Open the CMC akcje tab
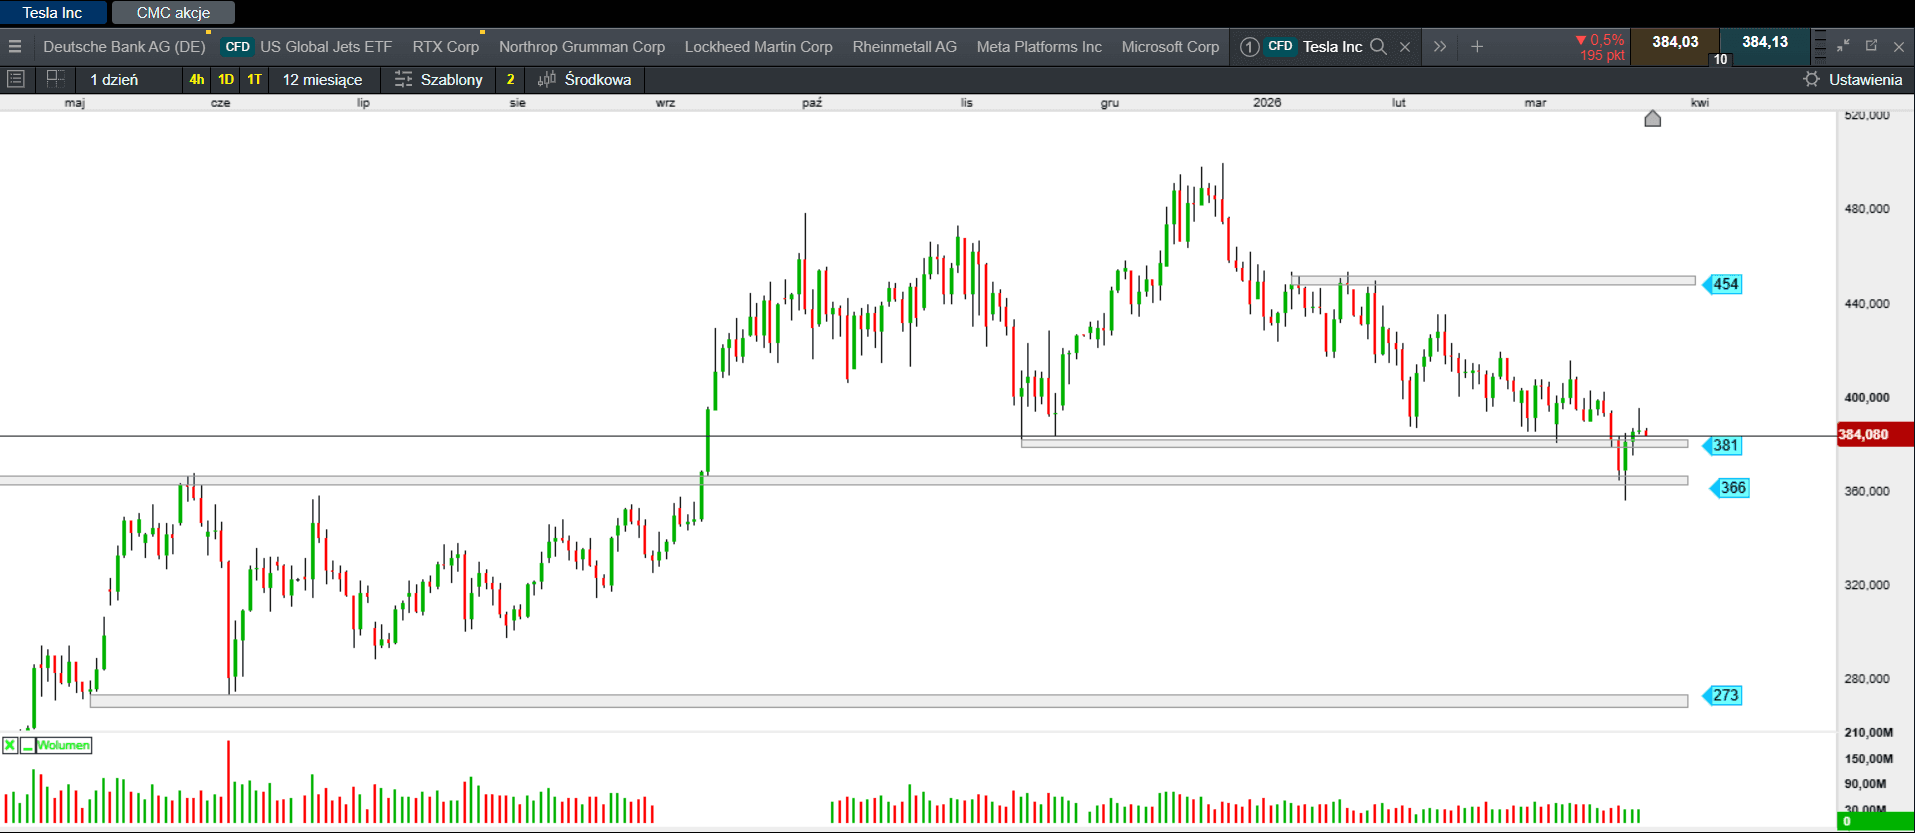This screenshot has width=1915, height=833. pos(173,13)
